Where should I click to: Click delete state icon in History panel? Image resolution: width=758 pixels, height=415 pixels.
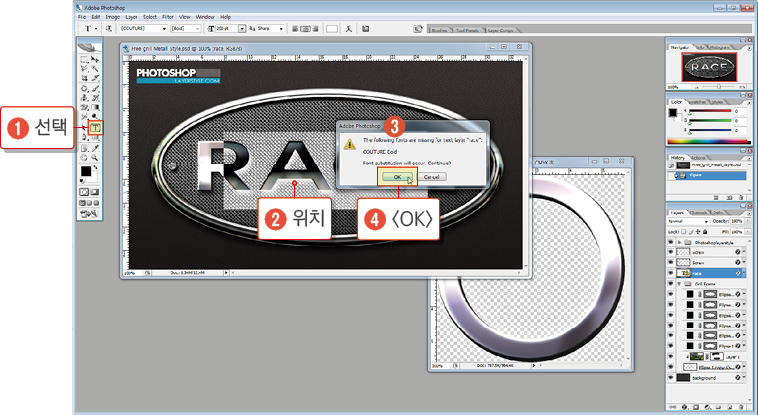(740, 197)
